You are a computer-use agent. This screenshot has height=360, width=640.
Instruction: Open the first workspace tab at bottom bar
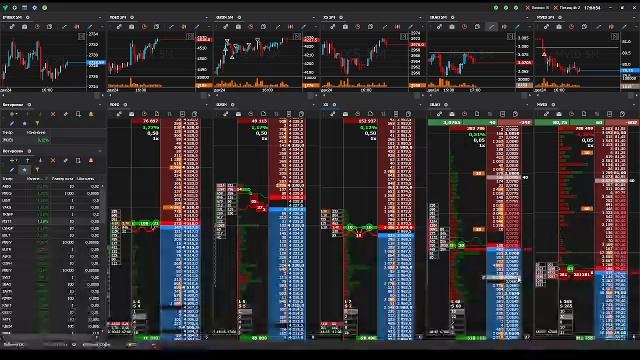click(x=14, y=345)
